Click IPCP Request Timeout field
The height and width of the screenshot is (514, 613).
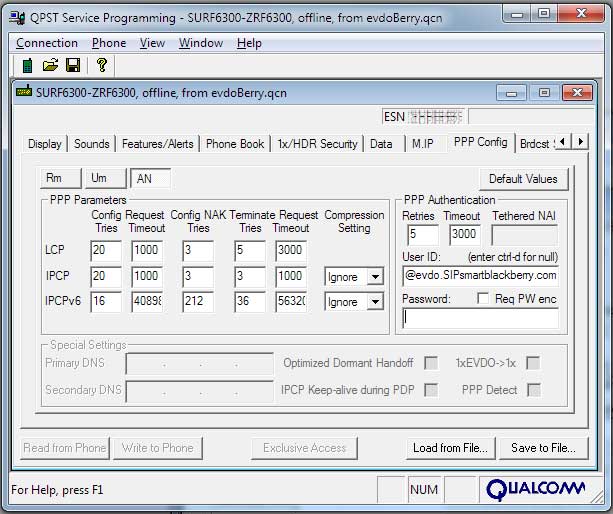point(147,277)
